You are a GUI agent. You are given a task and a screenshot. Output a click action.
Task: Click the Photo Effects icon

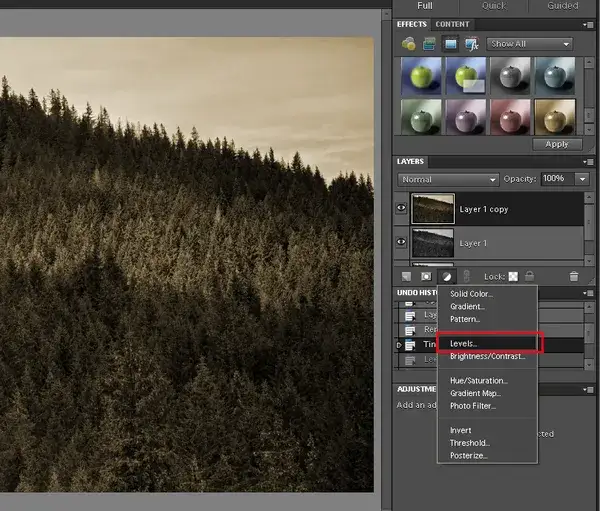[x=450, y=44]
